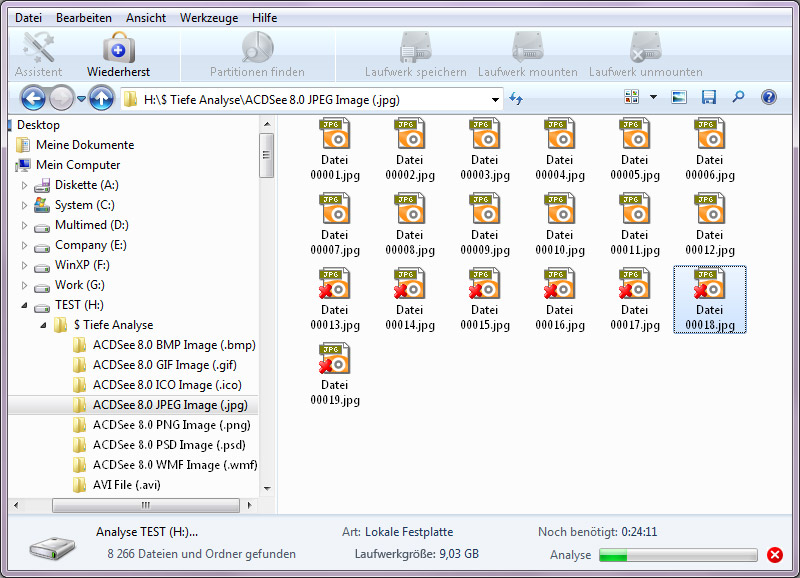Open search with the magnifier icon
800x578 pixels.
[x=738, y=98]
